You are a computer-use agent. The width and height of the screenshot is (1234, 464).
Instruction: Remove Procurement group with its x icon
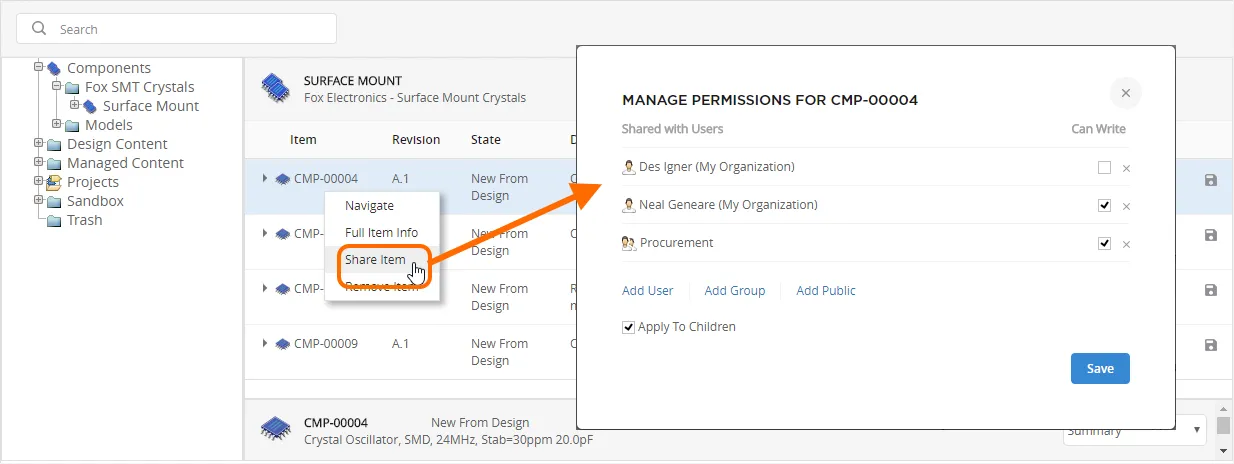click(x=1126, y=244)
